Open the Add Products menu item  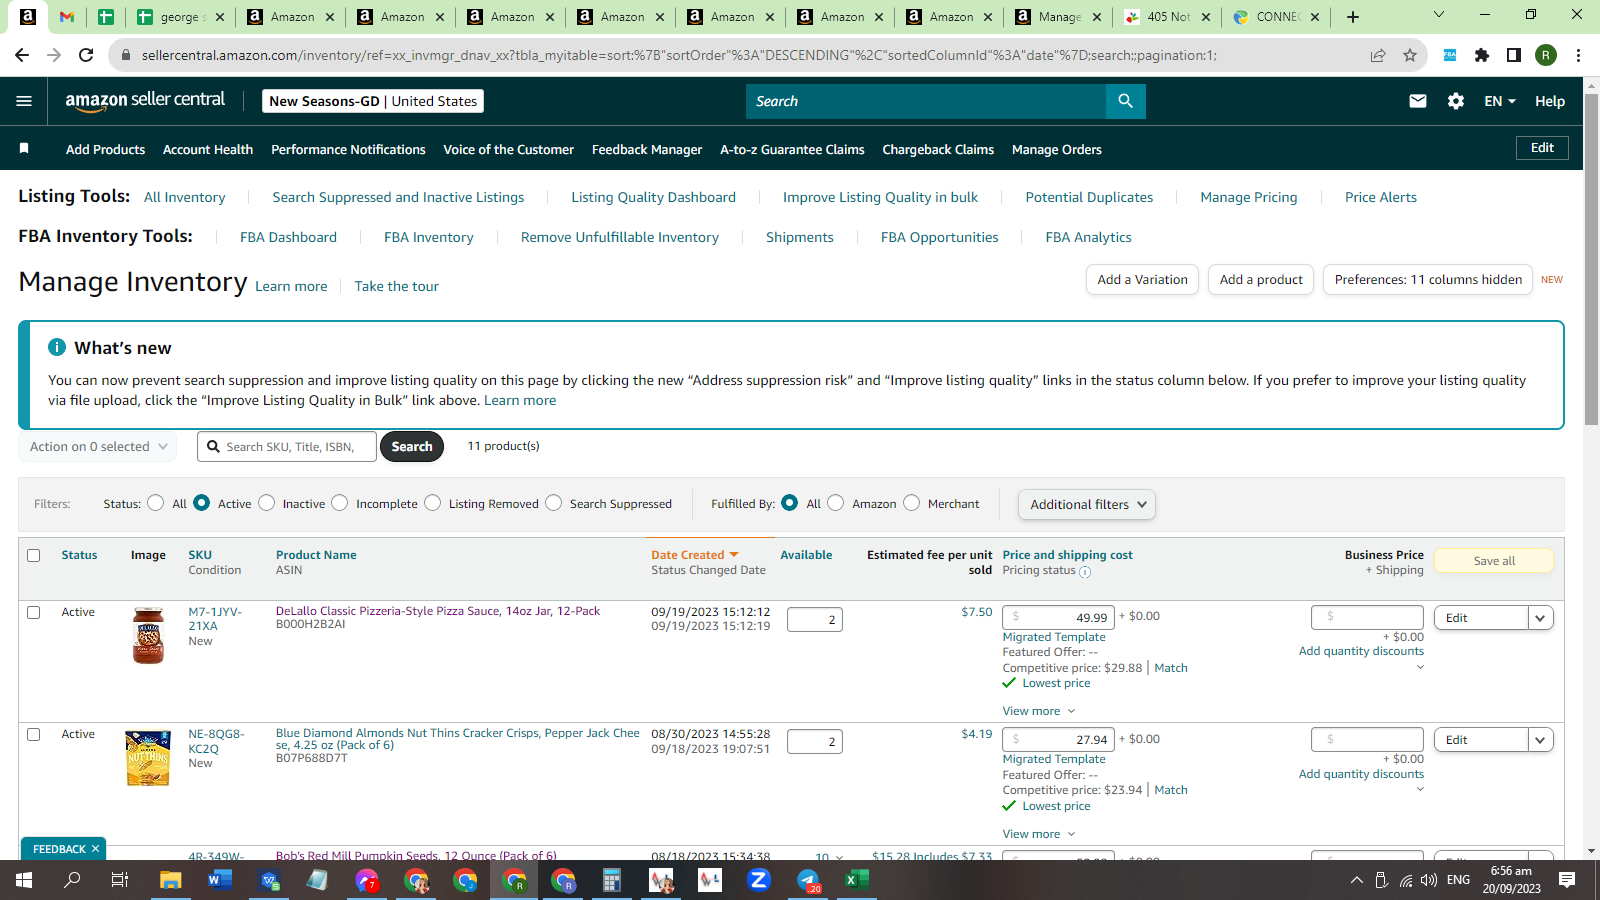tap(105, 149)
